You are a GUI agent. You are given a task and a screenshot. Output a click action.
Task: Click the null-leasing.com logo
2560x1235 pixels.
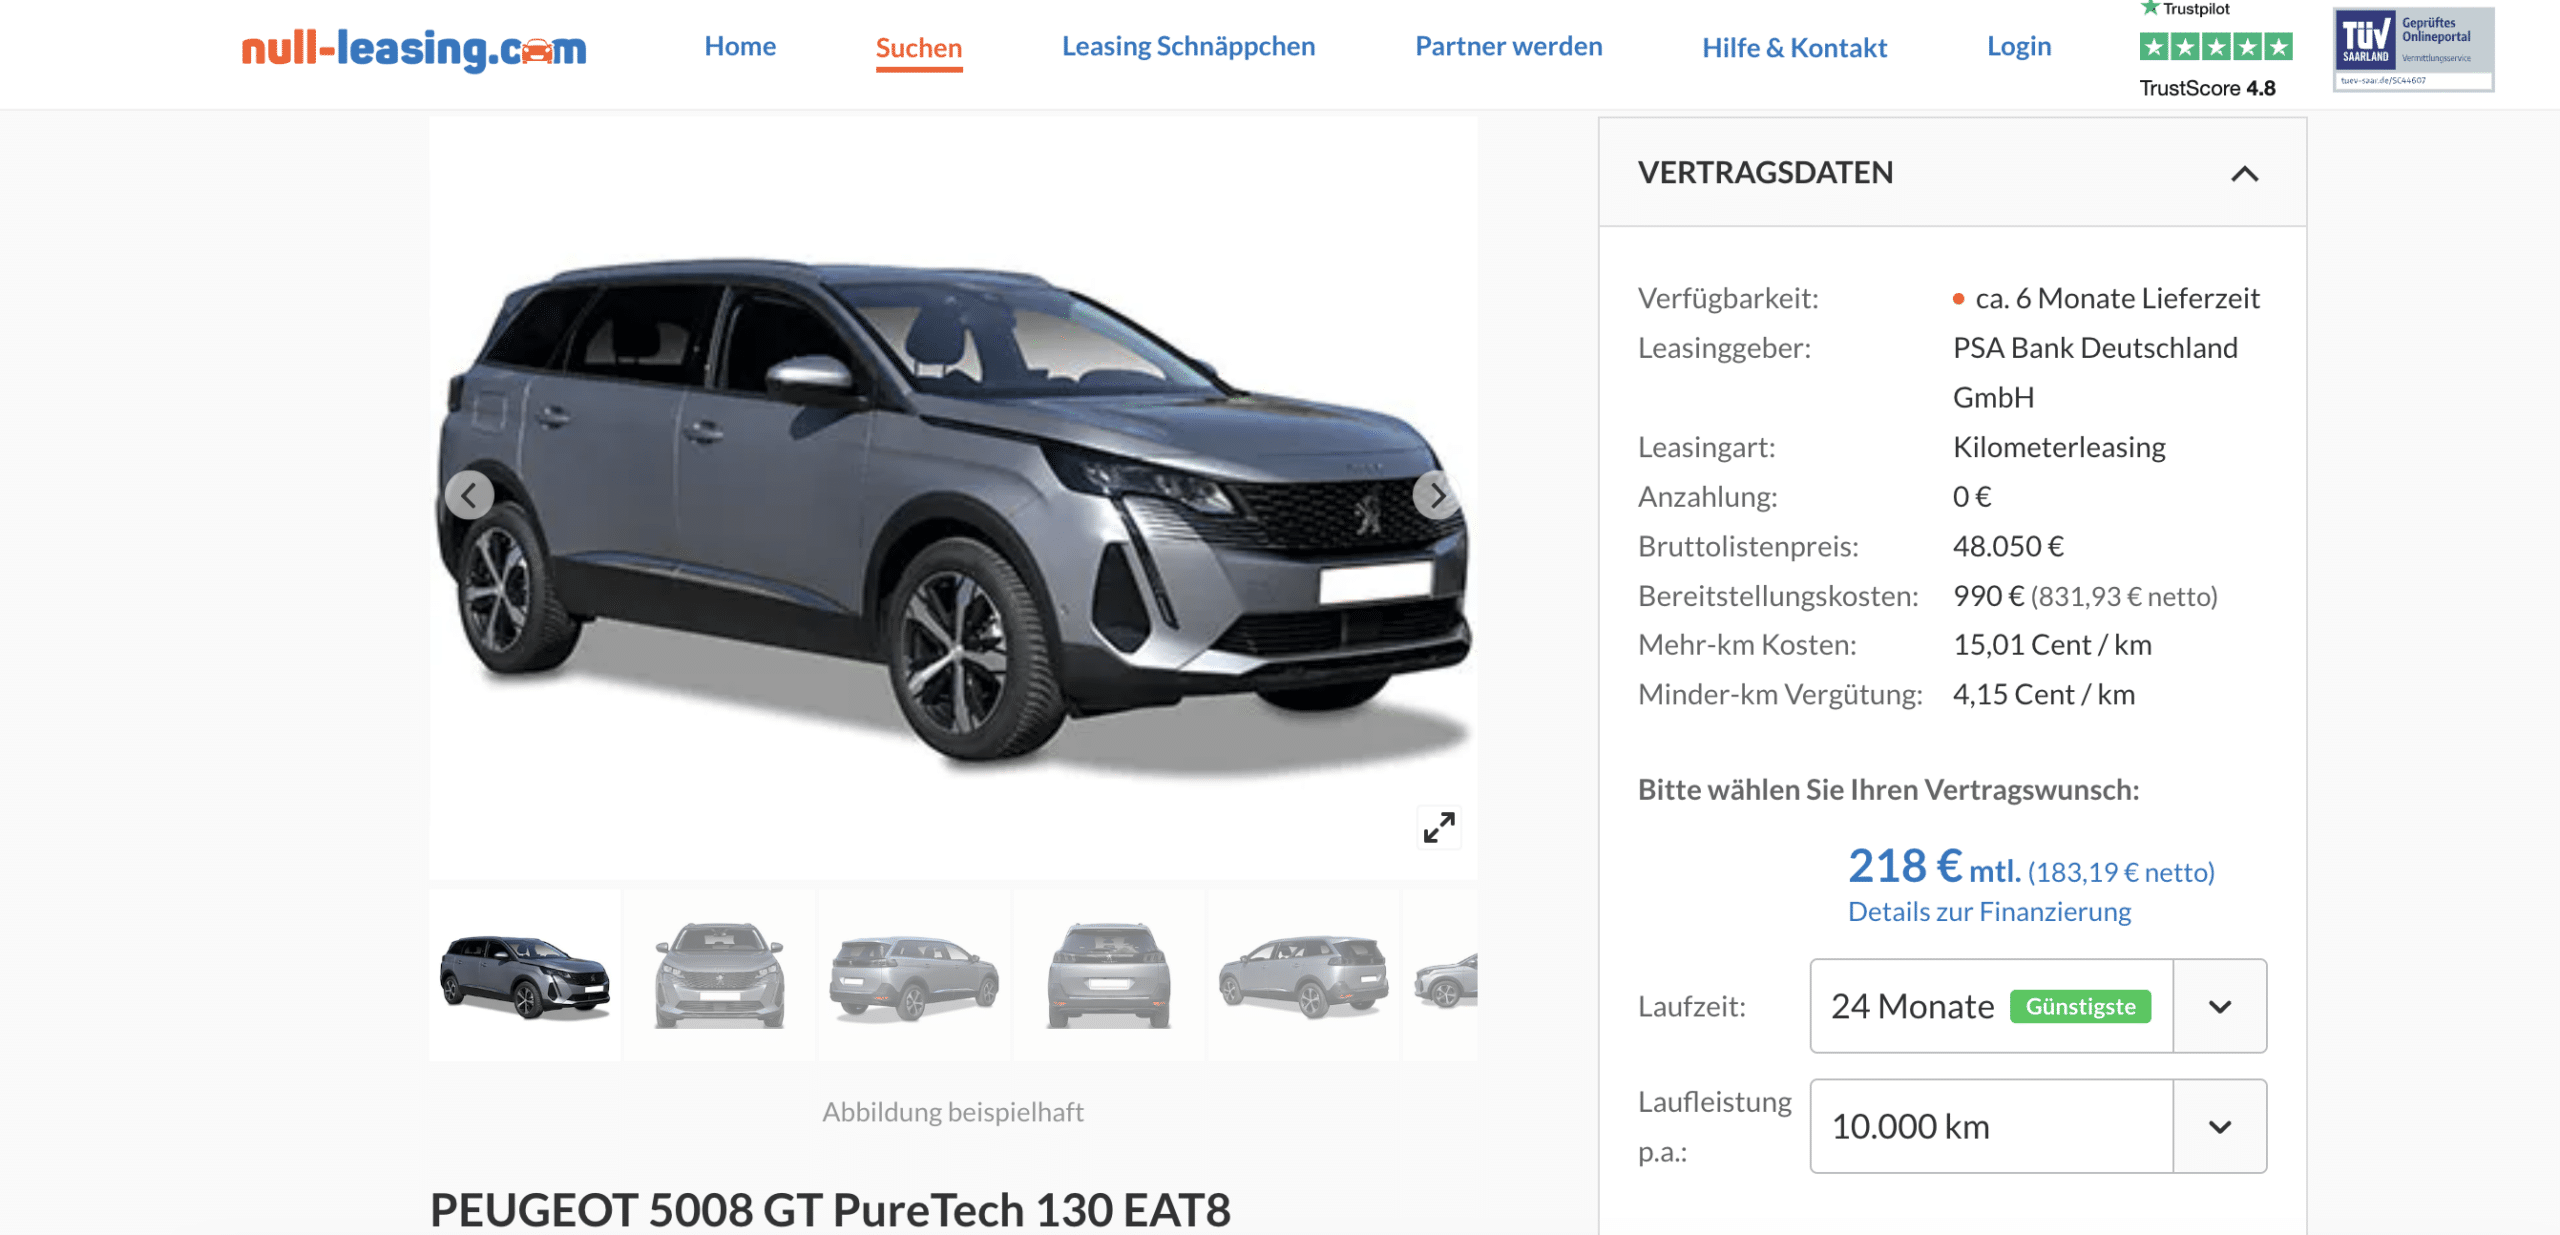(414, 48)
